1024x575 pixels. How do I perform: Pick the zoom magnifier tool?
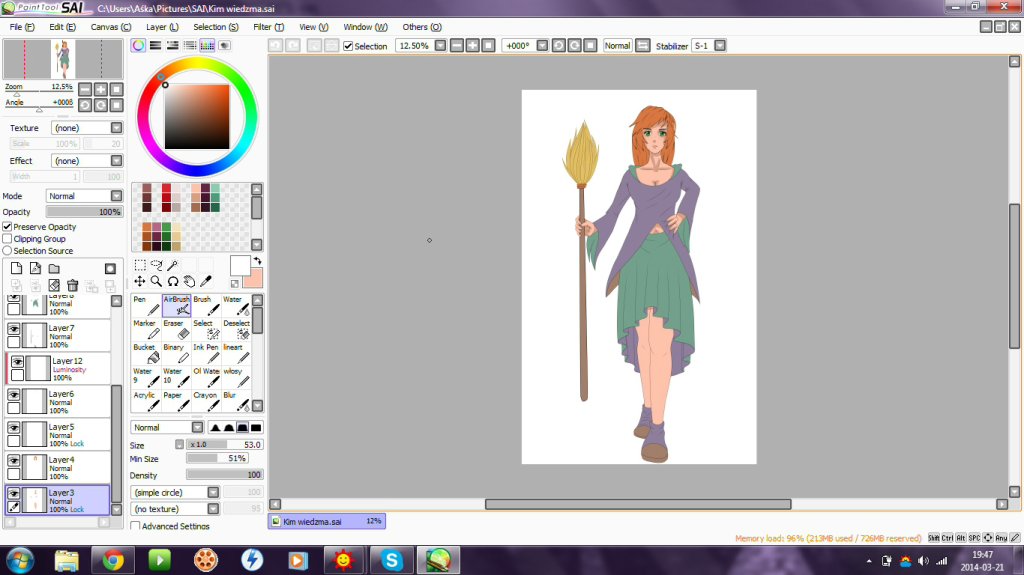click(x=156, y=281)
